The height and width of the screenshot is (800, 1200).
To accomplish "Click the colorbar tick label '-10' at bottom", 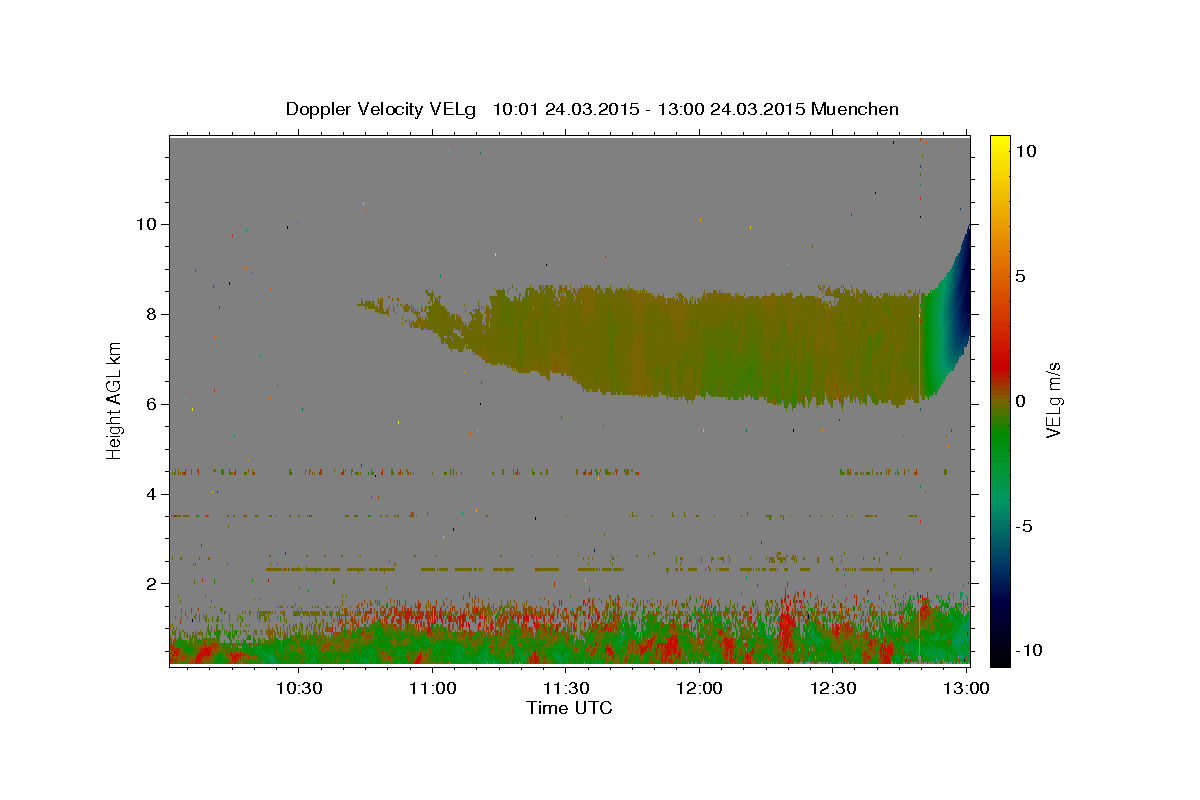I will tap(1030, 650).
